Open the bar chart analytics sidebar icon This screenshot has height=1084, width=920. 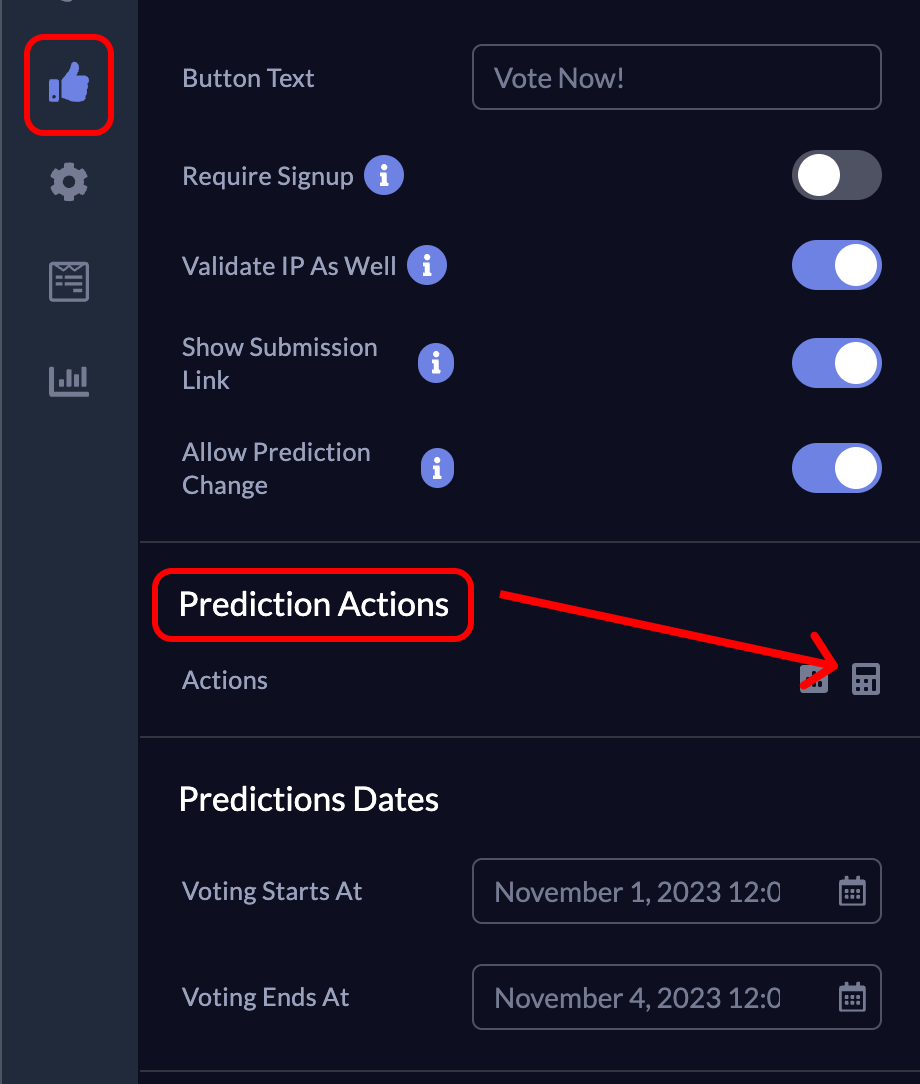(69, 380)
